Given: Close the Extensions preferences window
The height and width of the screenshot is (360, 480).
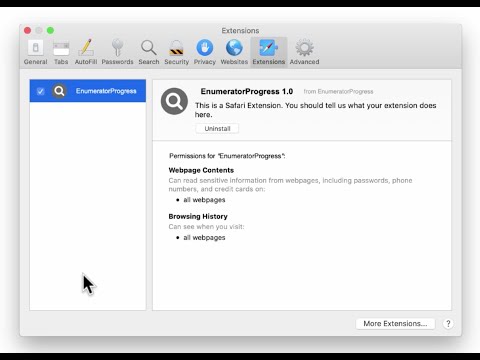Looking at the screenshot, I should [28, 31].
